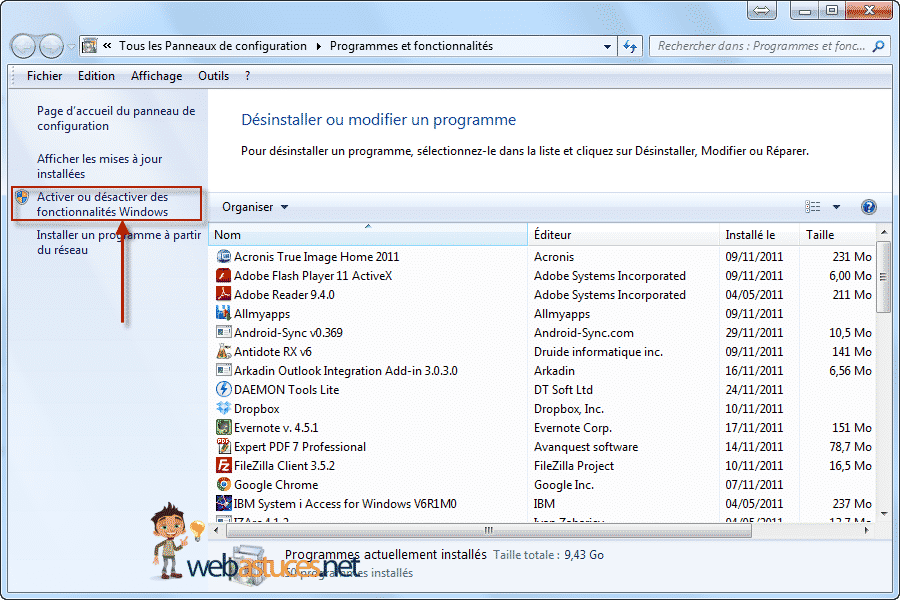Open Activer ou désactiver des fonctionnalités Windows

(102, 204)
